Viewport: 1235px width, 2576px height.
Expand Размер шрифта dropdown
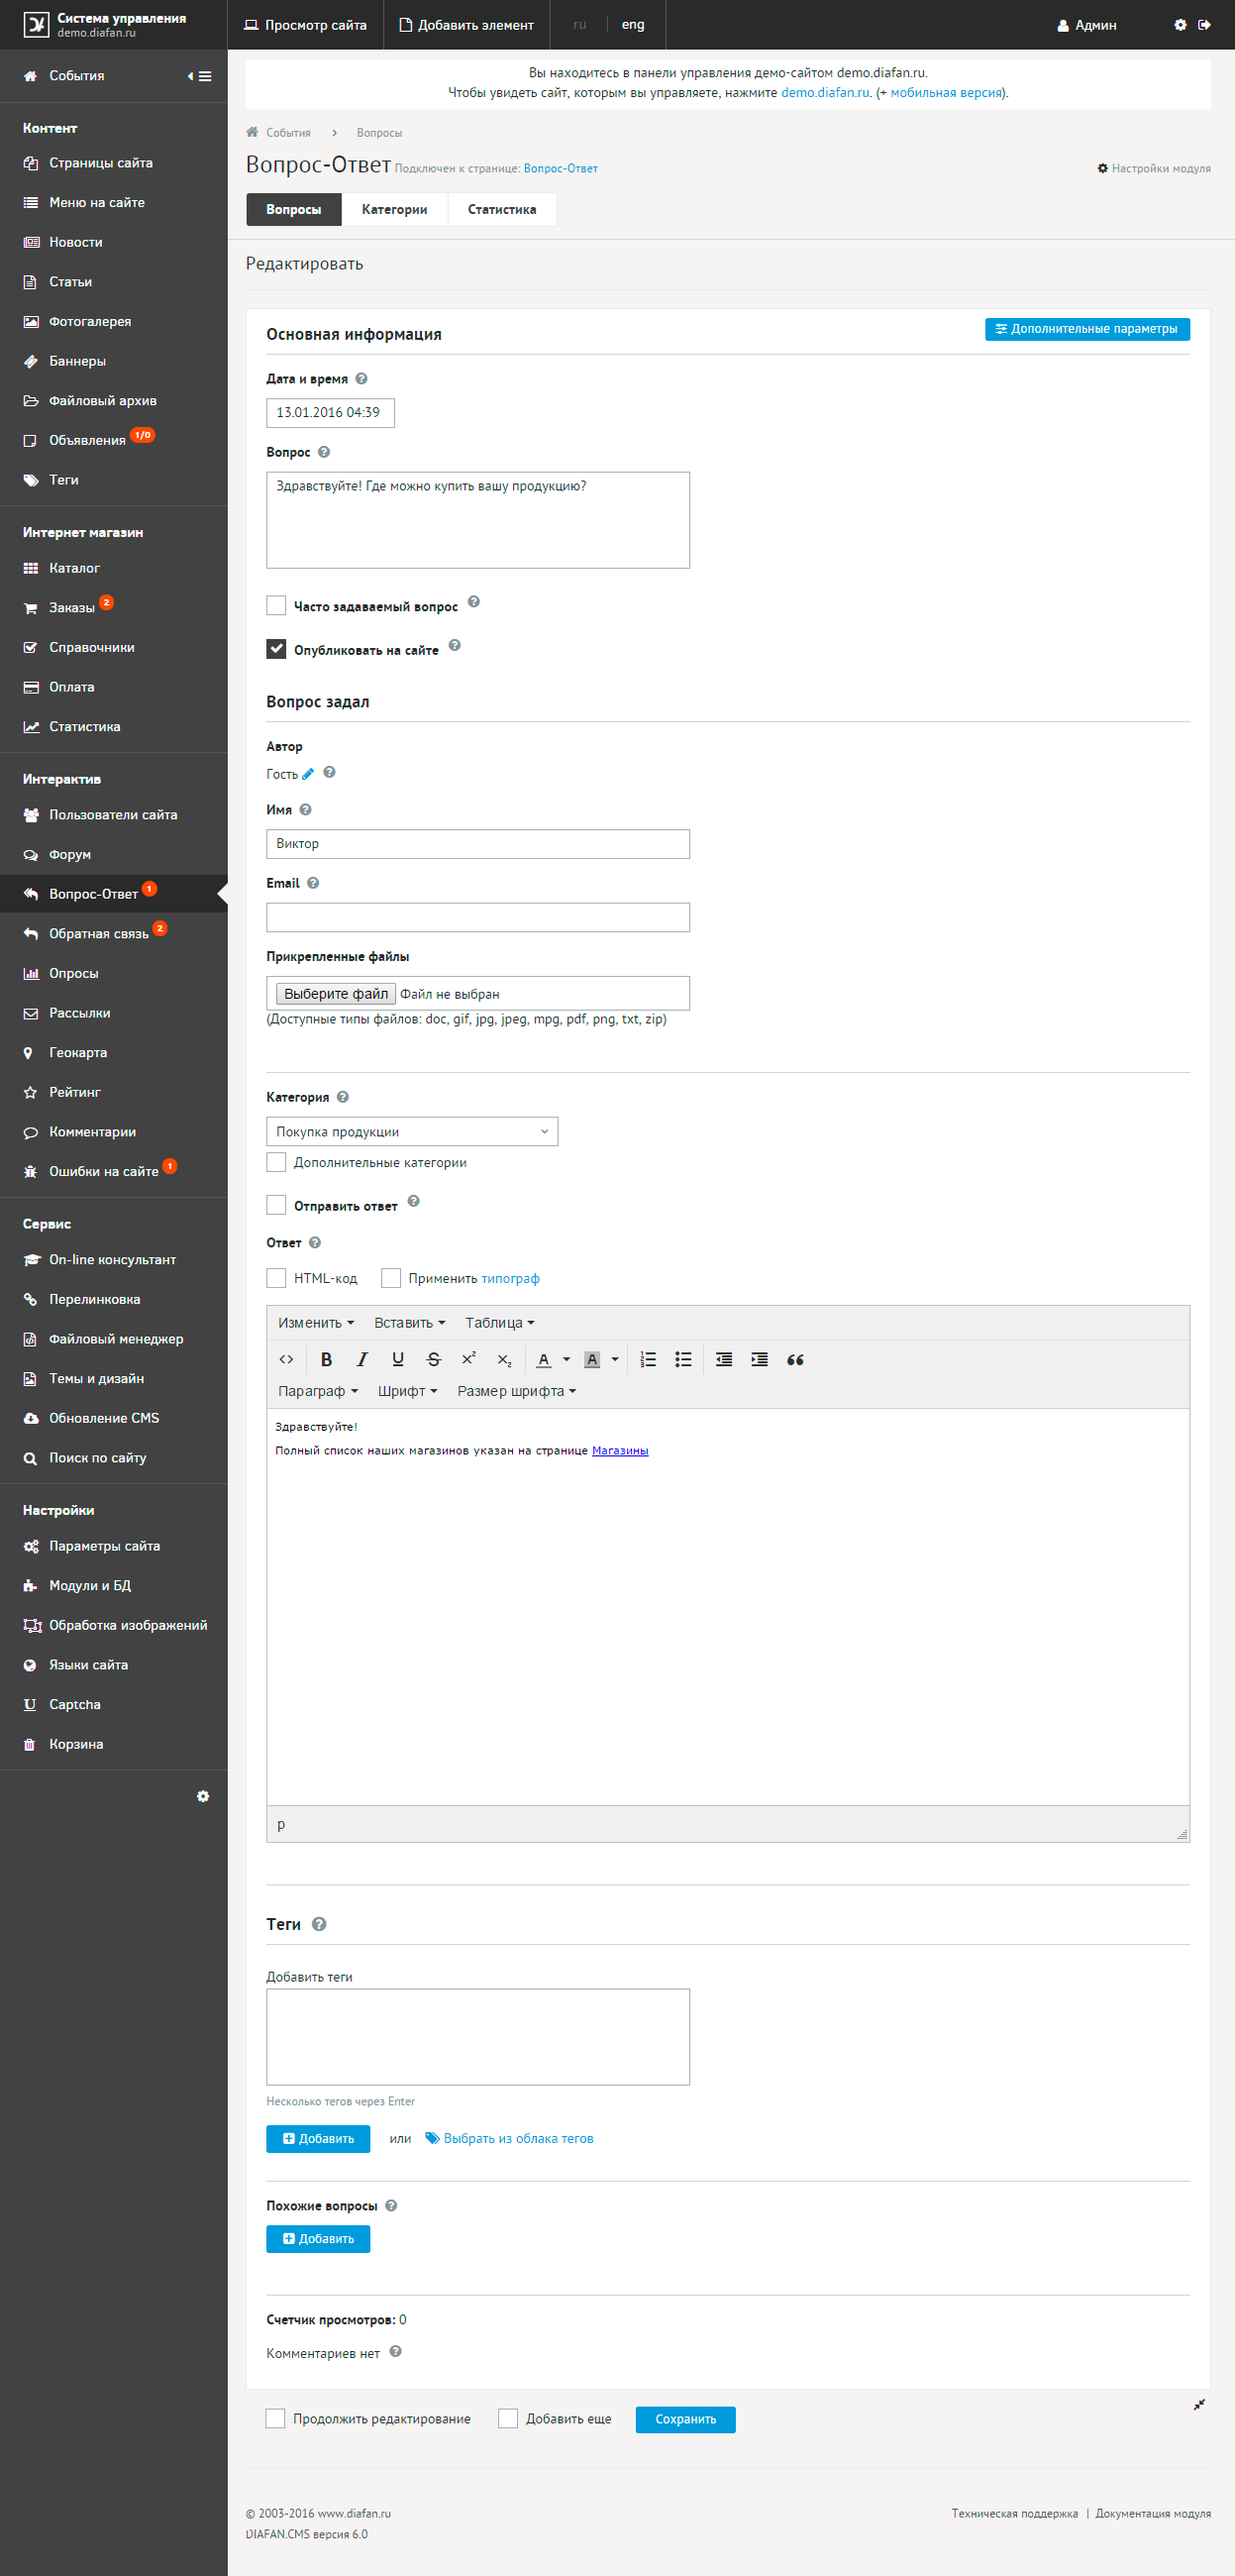517,1391
